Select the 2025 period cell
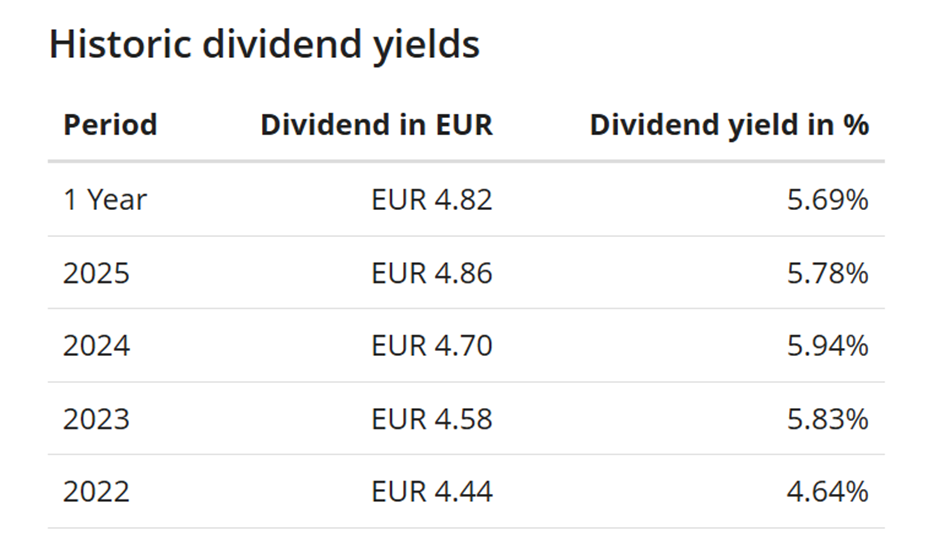The width and height of the screenshot is (945, 558). tap(96, 273)
